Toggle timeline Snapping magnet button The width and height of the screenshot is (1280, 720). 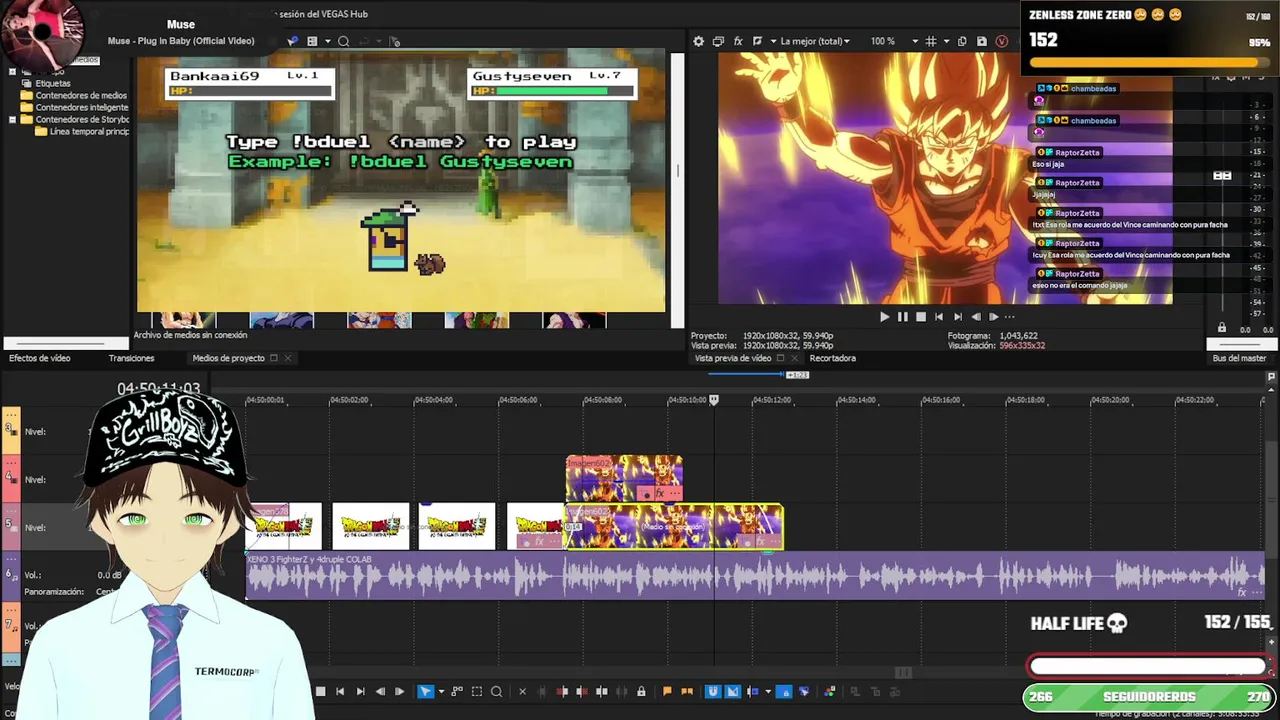[x=713, y=691]
